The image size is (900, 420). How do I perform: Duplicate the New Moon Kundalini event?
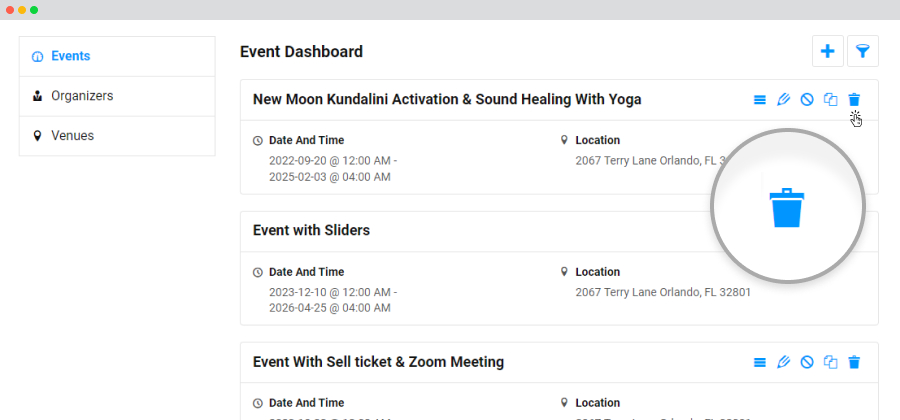(x=831, y=100)
